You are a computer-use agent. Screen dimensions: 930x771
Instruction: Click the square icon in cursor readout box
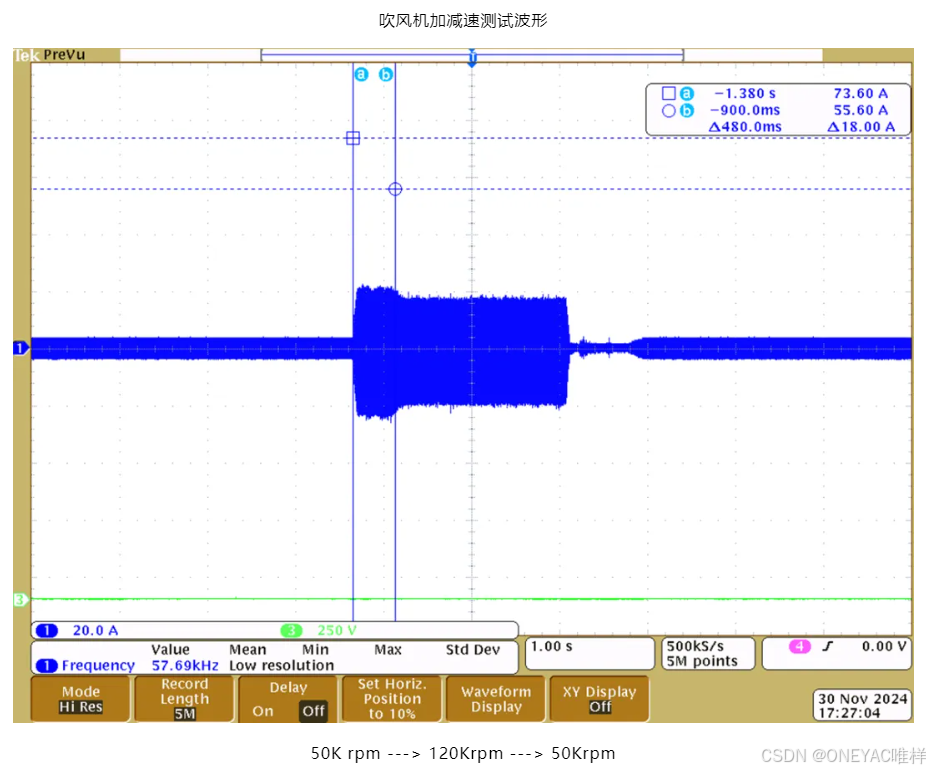[668, 94]
